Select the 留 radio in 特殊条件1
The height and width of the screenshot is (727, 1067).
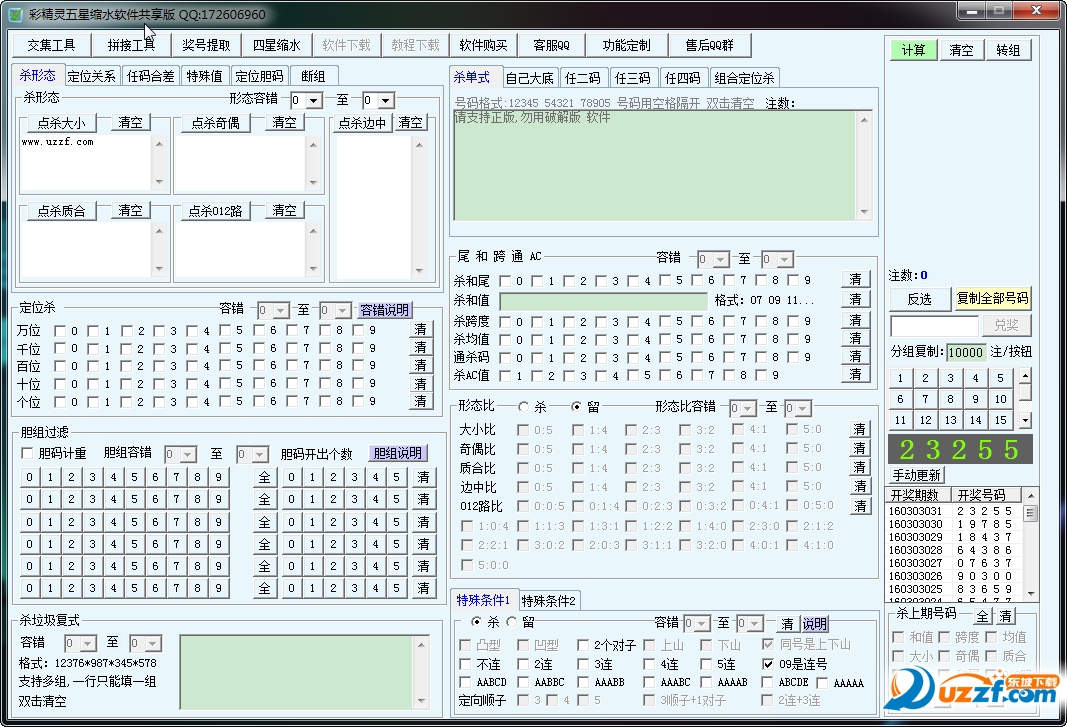click(511, 621)
